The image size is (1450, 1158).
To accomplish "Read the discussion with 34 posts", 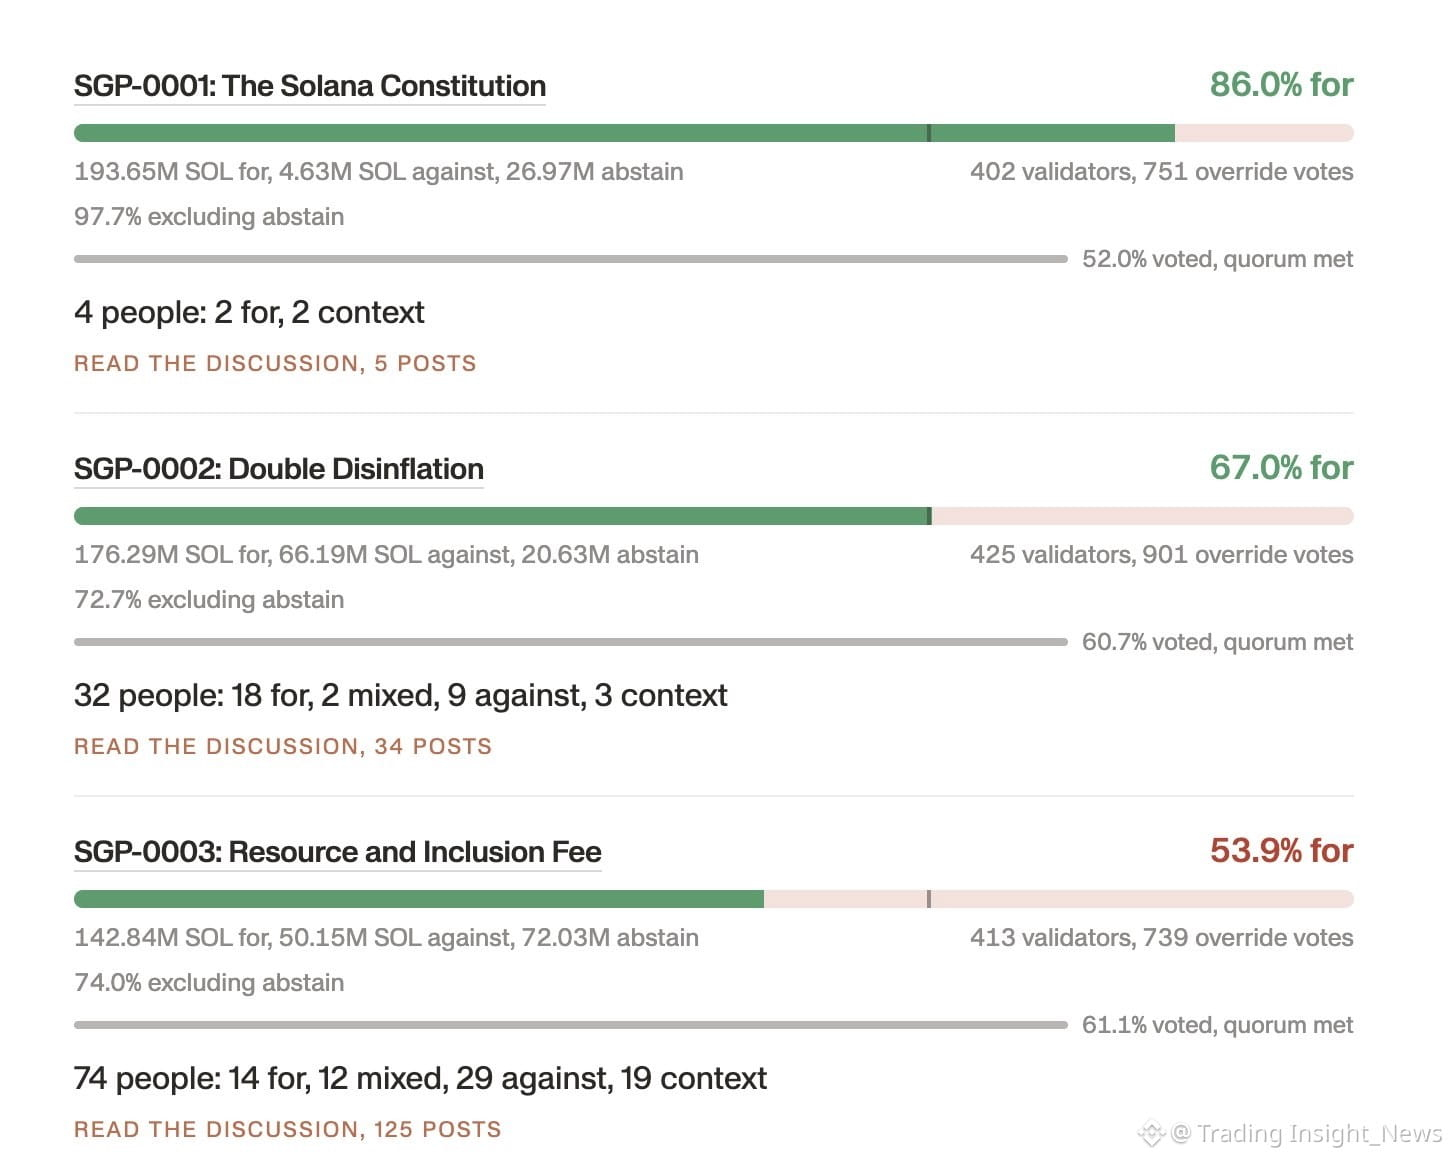I will [x=283, y=746].
